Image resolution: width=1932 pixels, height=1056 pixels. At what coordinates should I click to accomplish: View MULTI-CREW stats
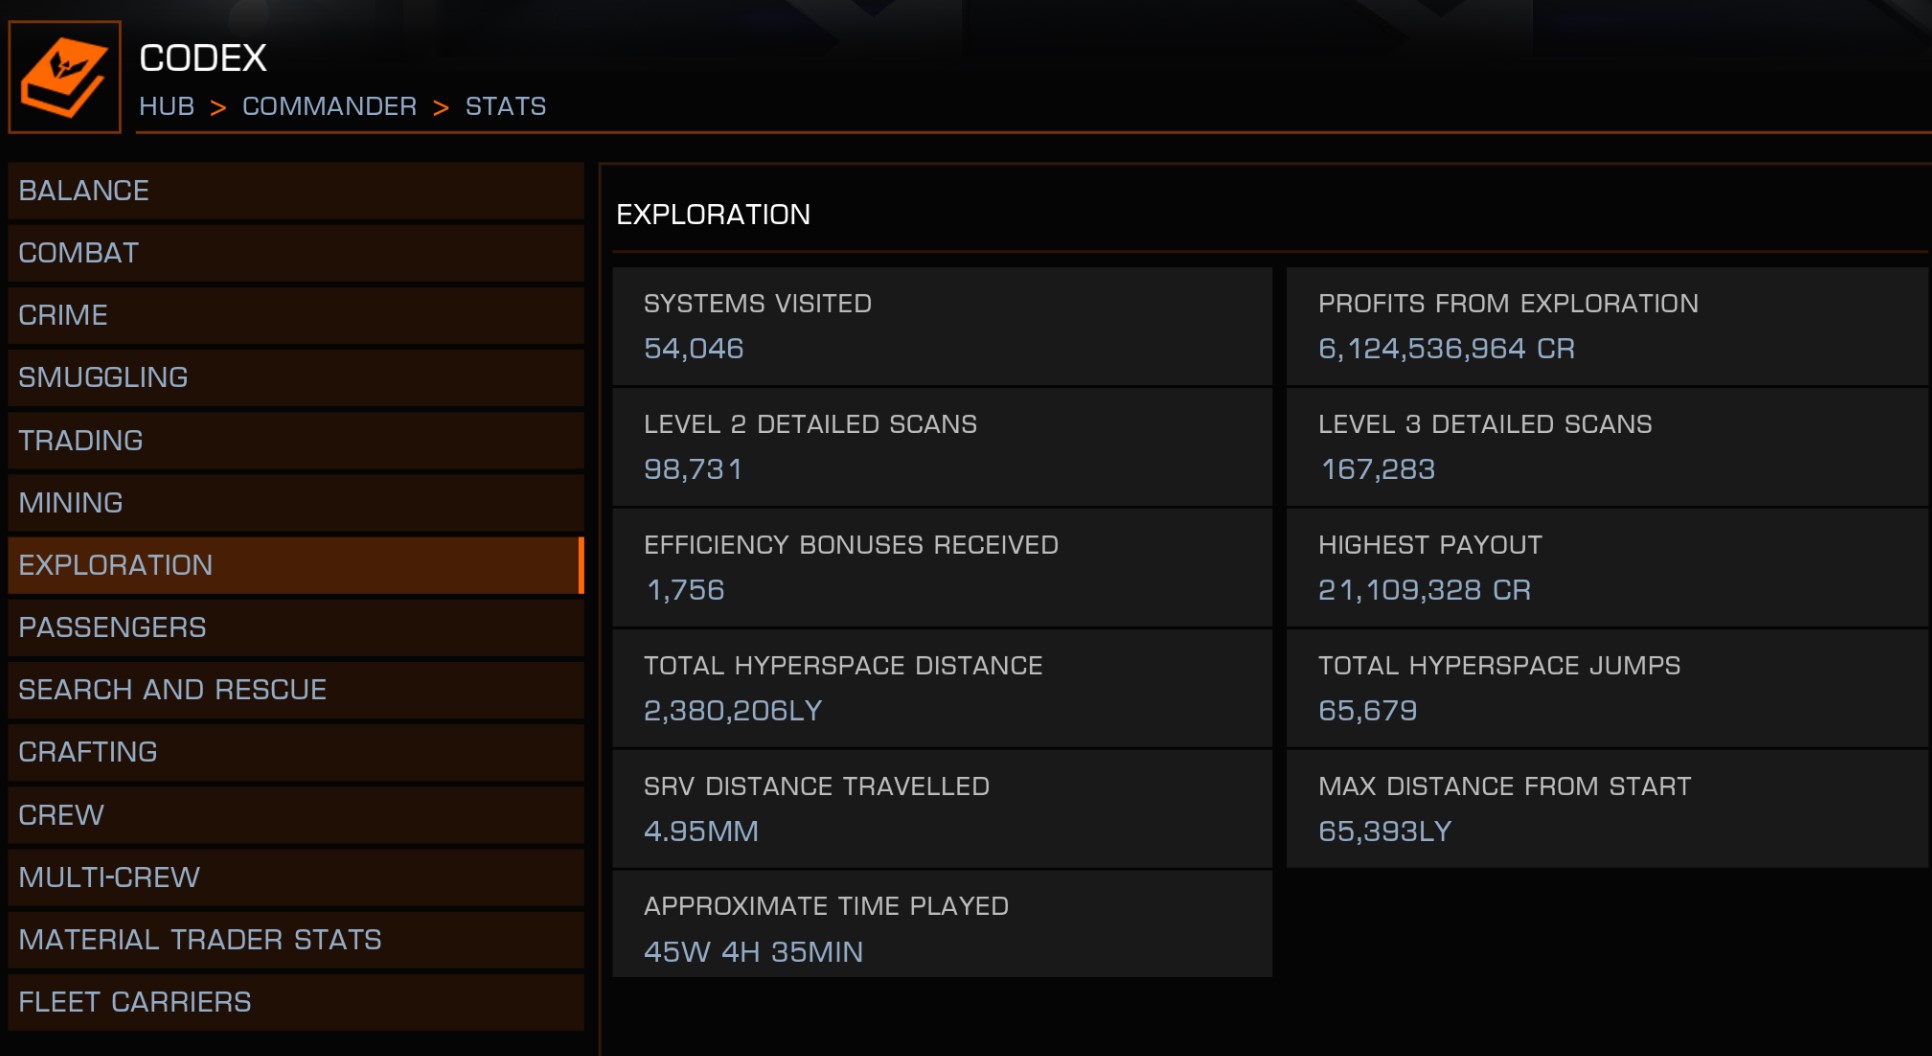pyautogui.click(x=296, y=877)
